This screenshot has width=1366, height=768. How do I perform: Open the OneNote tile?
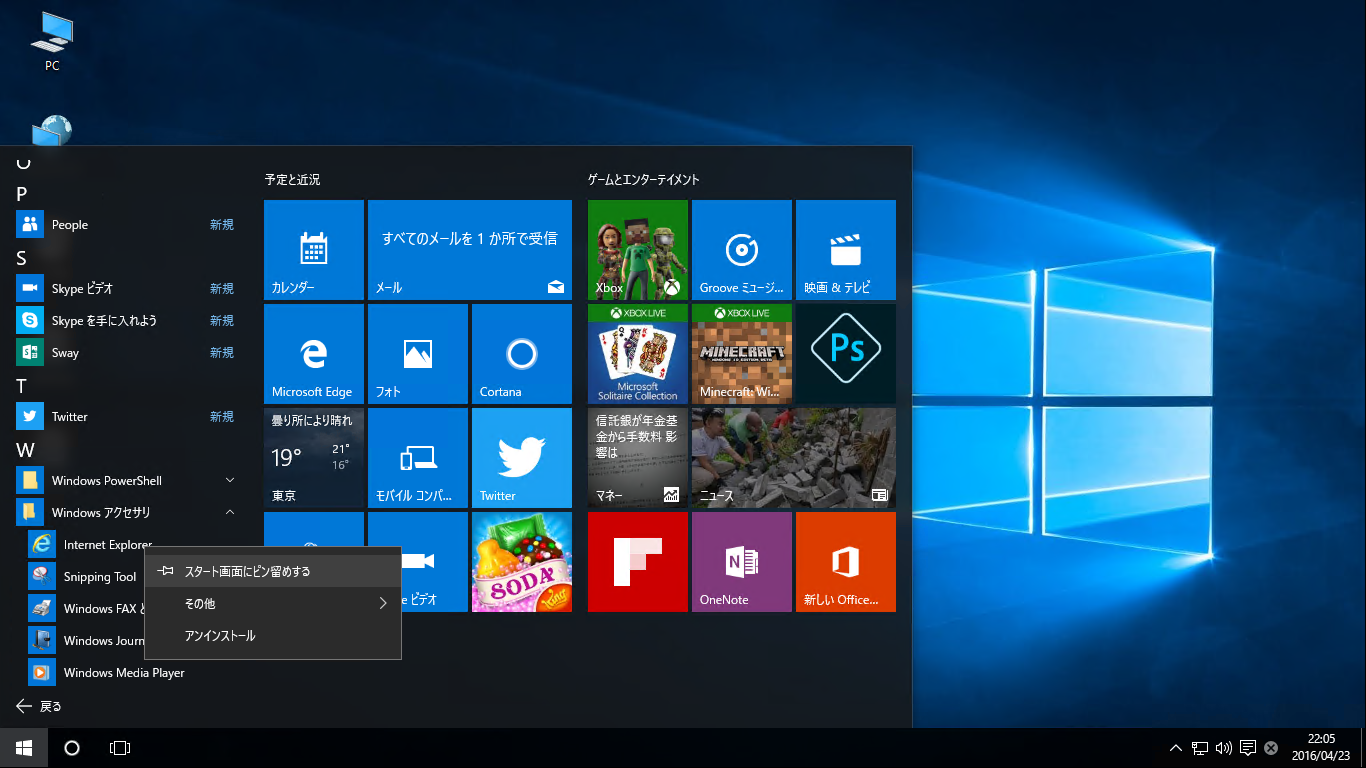742,562
